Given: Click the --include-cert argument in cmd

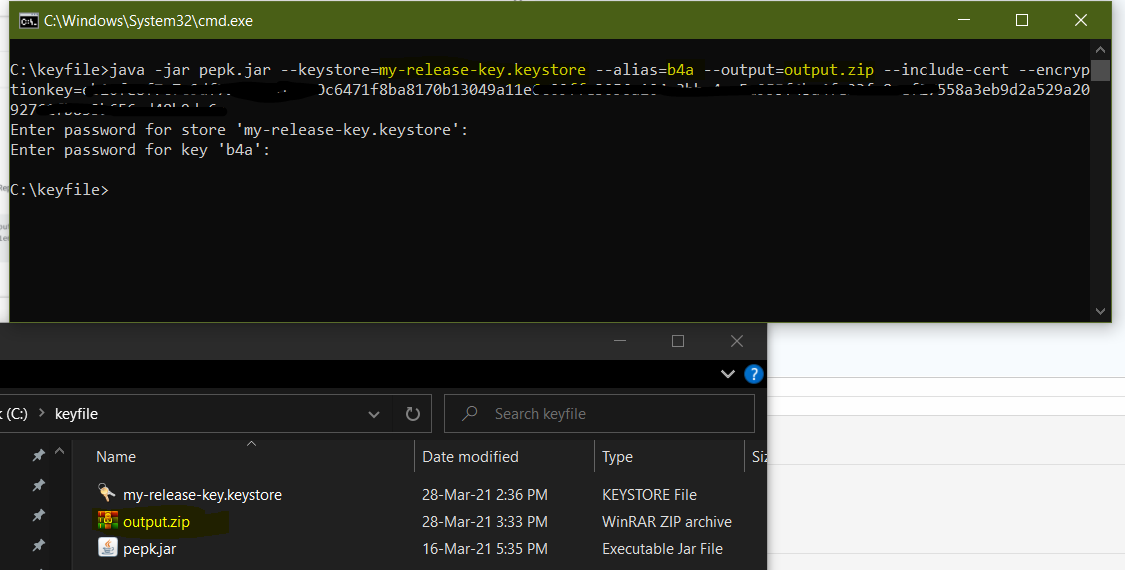Looking at the screenshot, I should (x=946, y=70).
